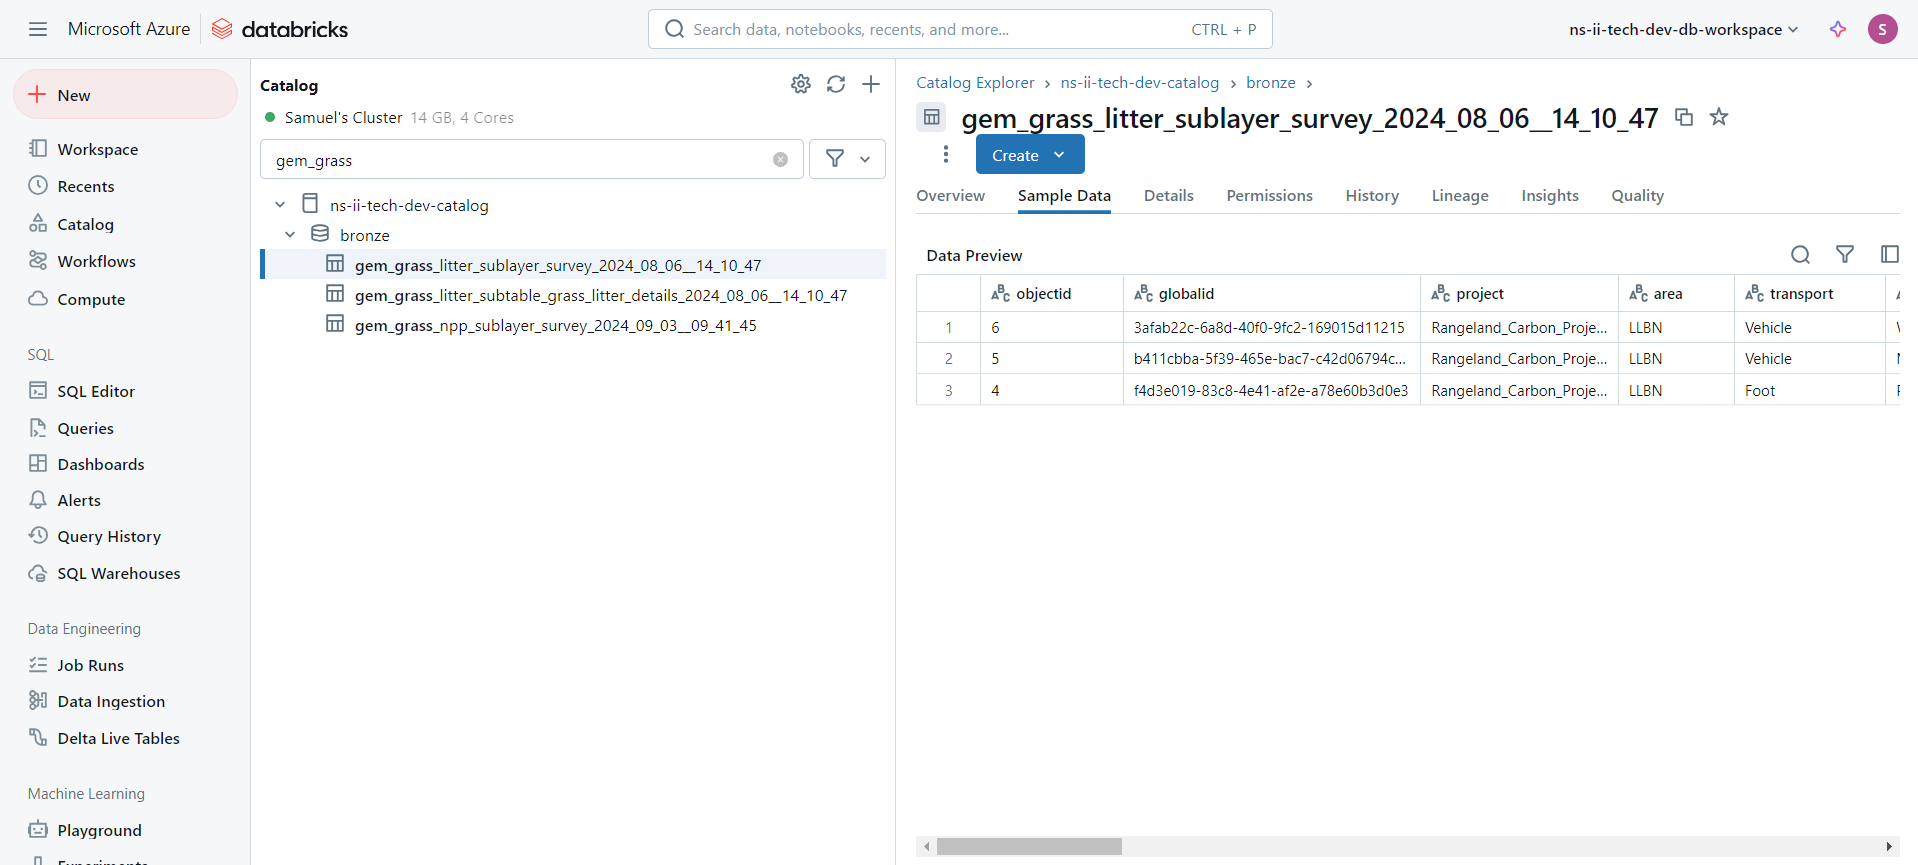Open Workspace from the sidebar

(x=98, y=149)
